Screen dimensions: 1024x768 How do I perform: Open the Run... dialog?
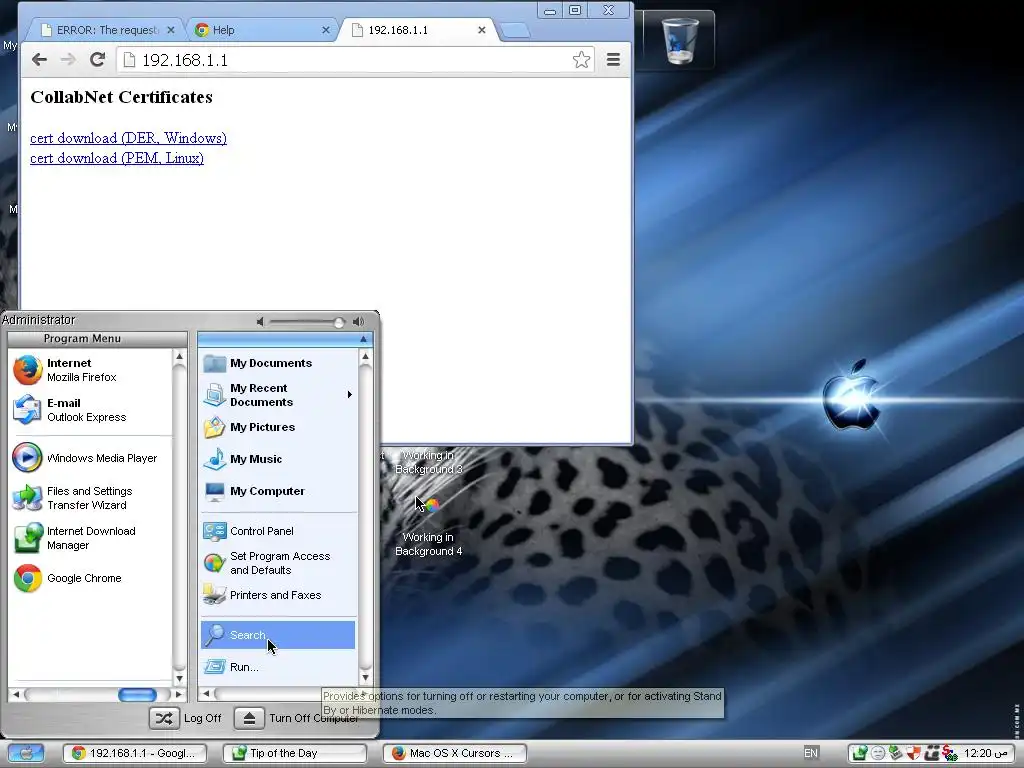279,667
